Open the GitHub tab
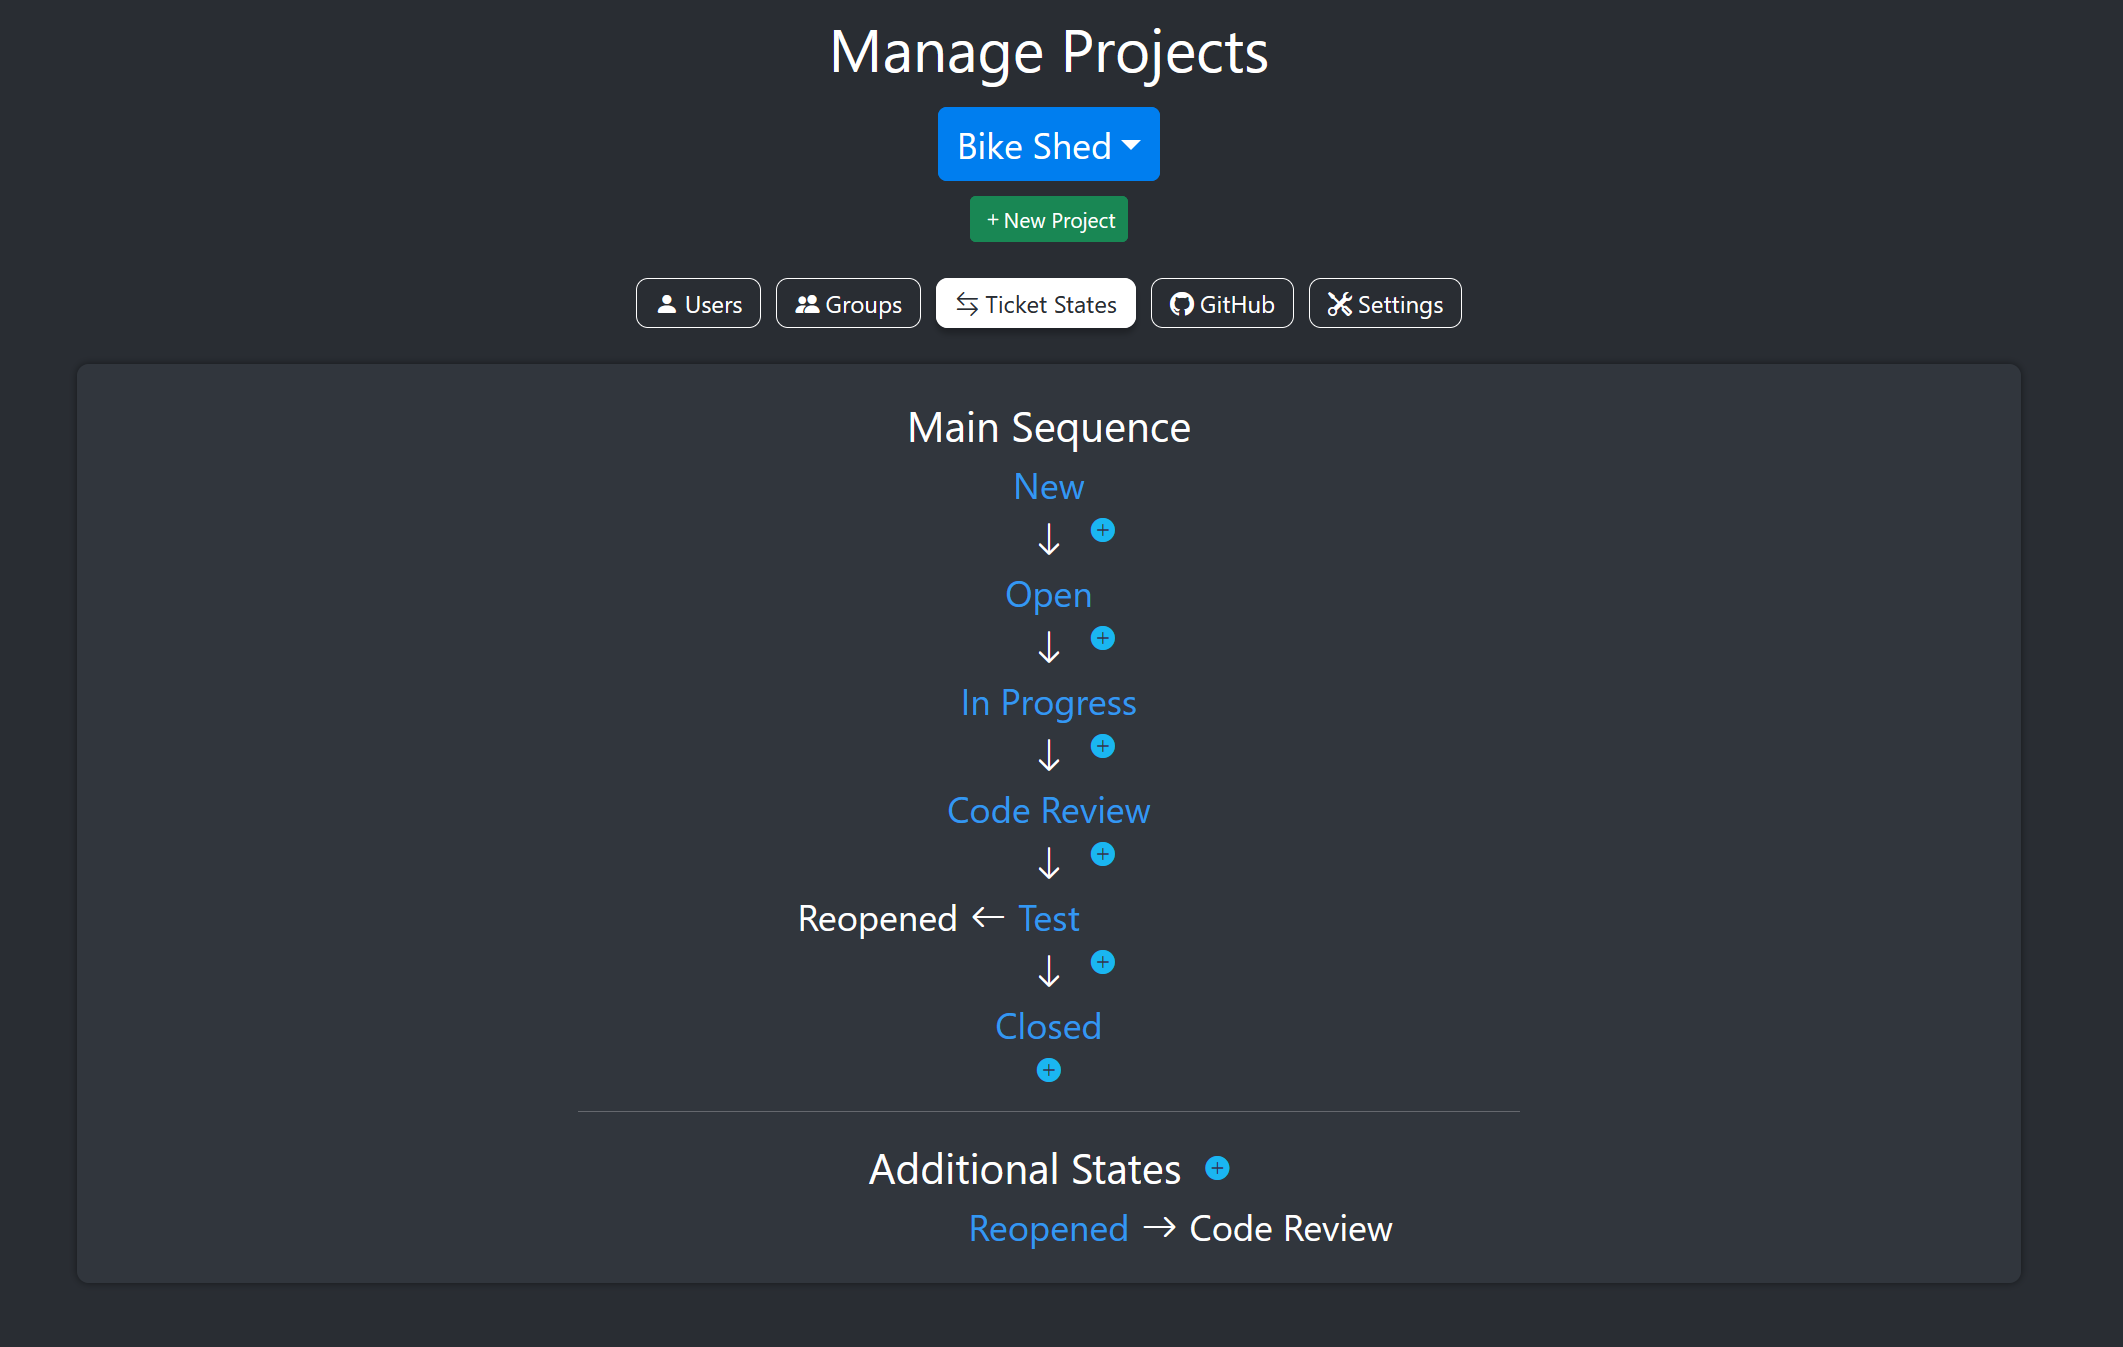The image size is (2123, 1347). 1221,304
